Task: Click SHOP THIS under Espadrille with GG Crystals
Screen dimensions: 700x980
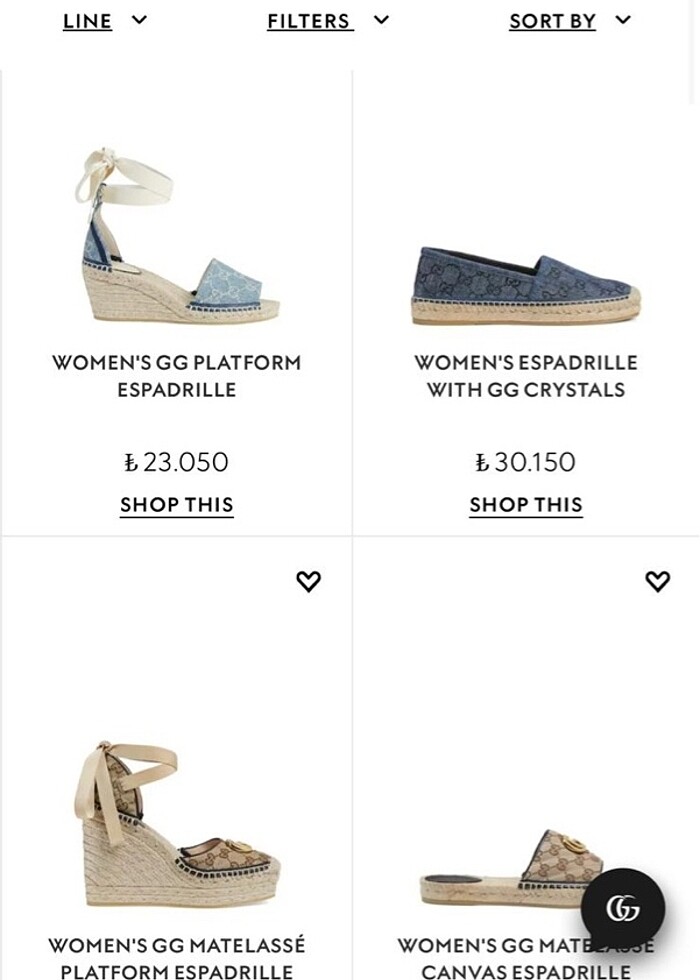Action: [525, 504]
